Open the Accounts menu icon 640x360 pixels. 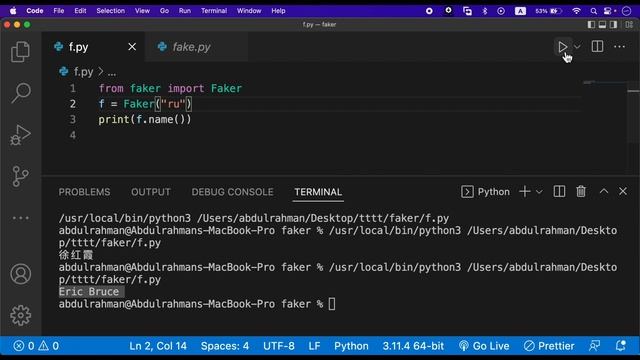[x=20, y=274]
